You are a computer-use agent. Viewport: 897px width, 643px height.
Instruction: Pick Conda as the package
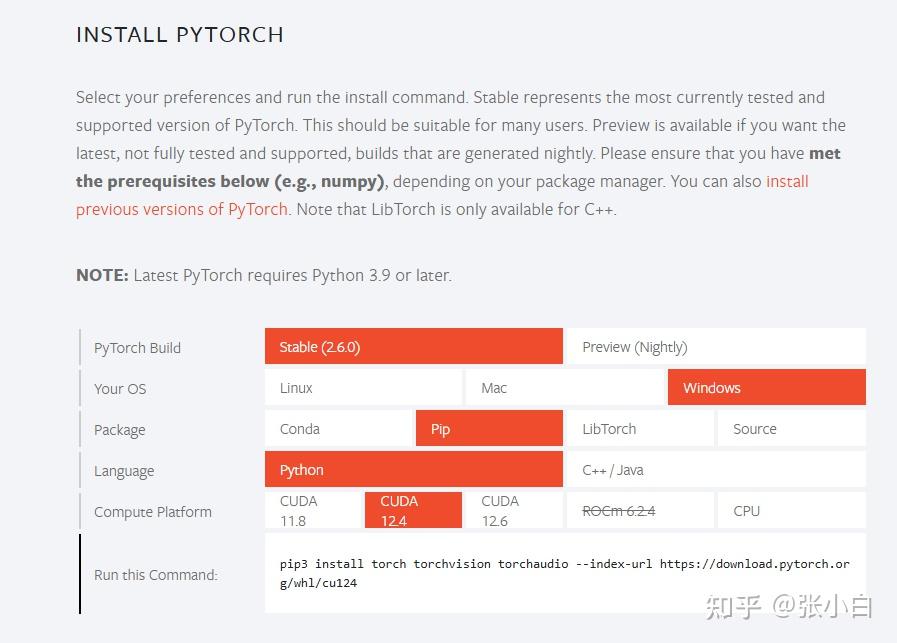click(x=338, y=429)
